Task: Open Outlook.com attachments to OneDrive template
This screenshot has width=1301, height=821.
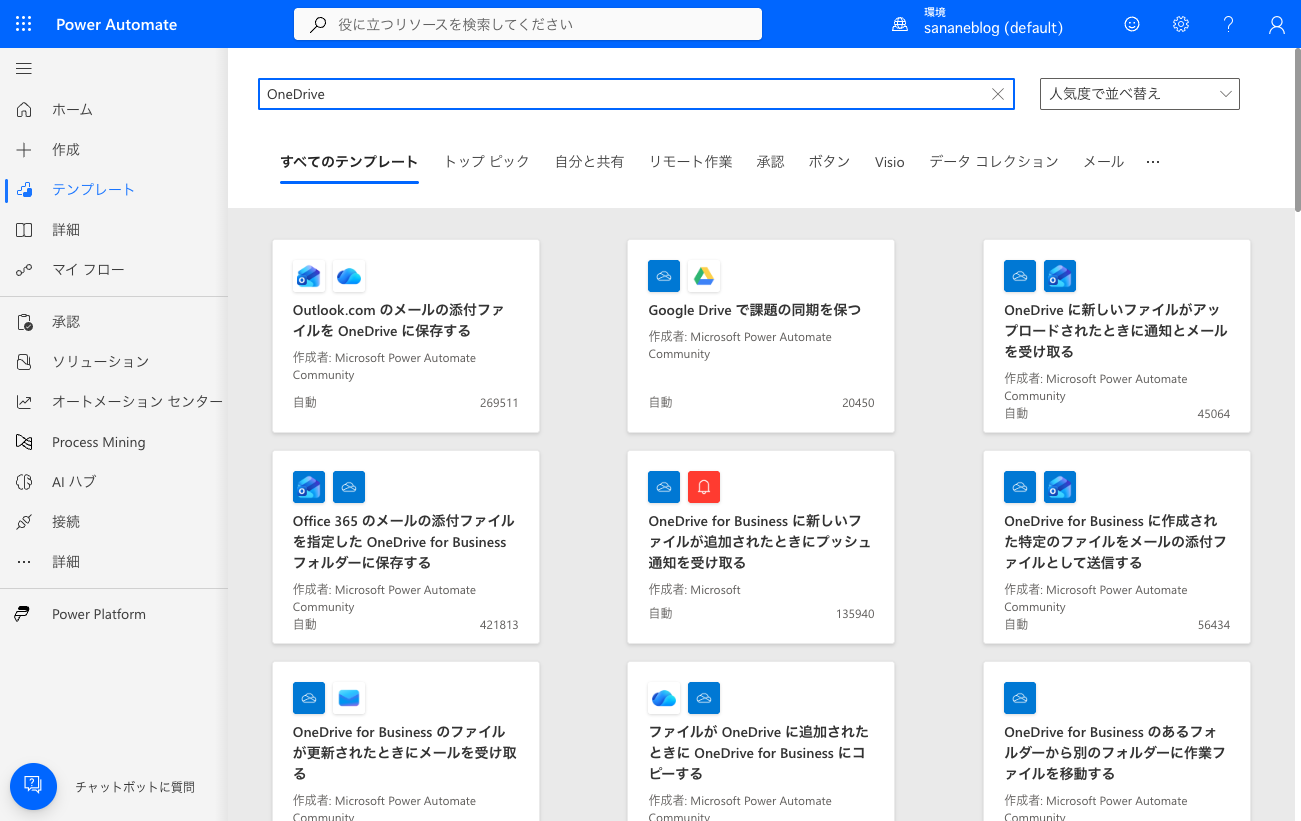Action: 406,336
